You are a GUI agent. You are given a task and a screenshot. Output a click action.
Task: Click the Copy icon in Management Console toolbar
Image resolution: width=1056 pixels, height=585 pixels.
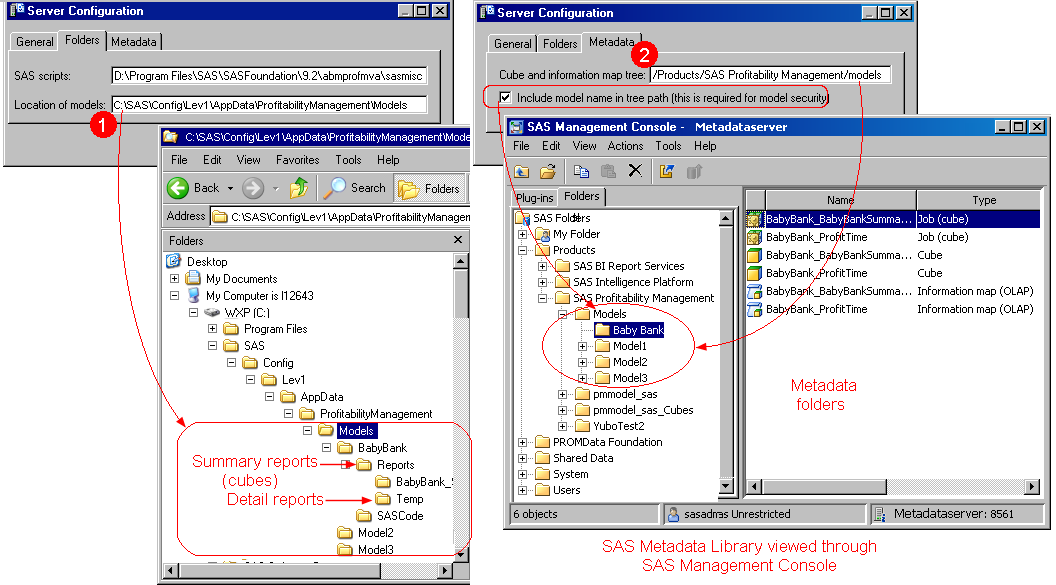point(582,171)
